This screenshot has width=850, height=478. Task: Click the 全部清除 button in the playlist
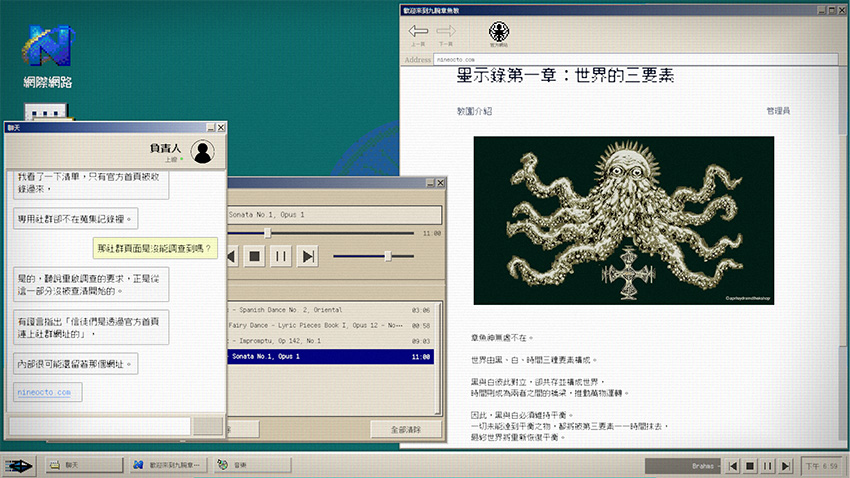[x=406, y=429]
